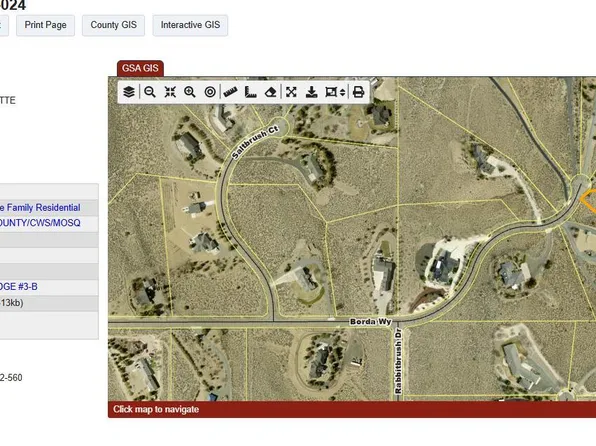Click the Rabbitbrush Dr road label
The width and height of the screenshot is (596, 446).
pos(398,361)
